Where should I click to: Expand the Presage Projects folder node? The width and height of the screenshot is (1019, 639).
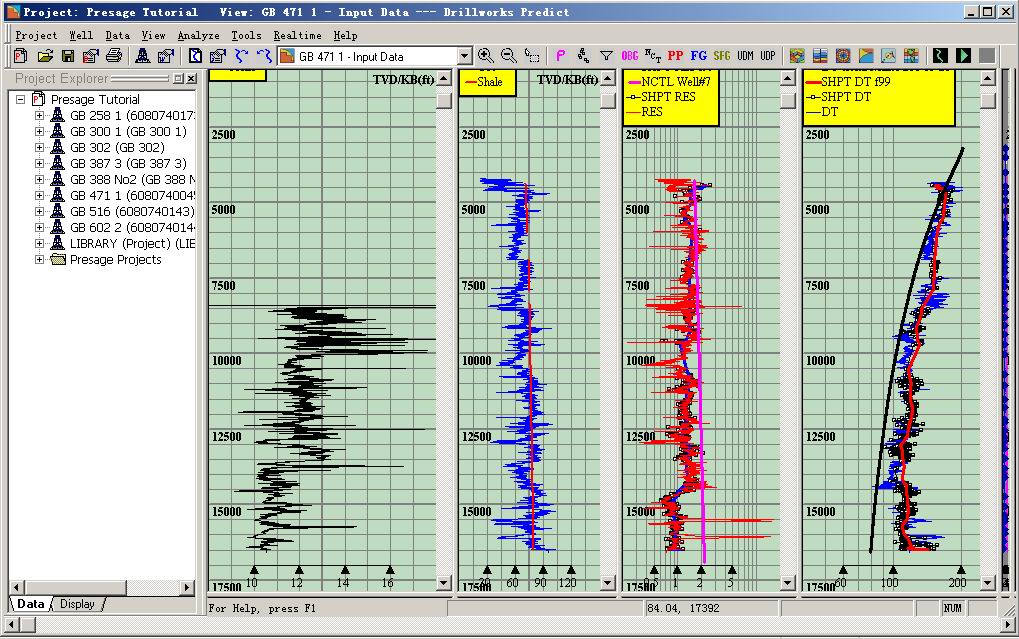(x=40, y=259)
